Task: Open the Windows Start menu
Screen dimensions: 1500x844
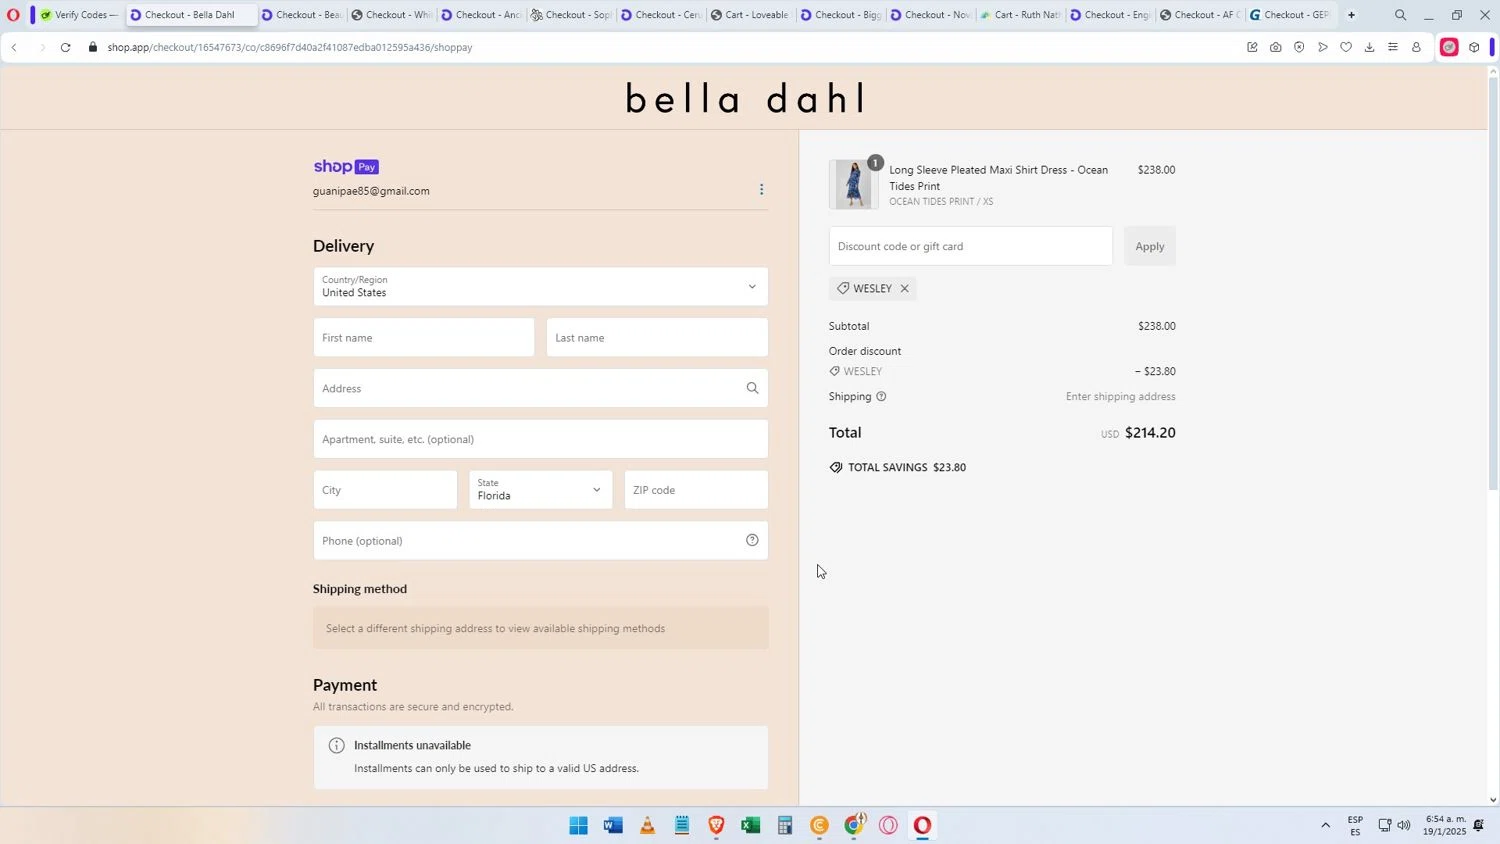Action: [x=578, y=825]
